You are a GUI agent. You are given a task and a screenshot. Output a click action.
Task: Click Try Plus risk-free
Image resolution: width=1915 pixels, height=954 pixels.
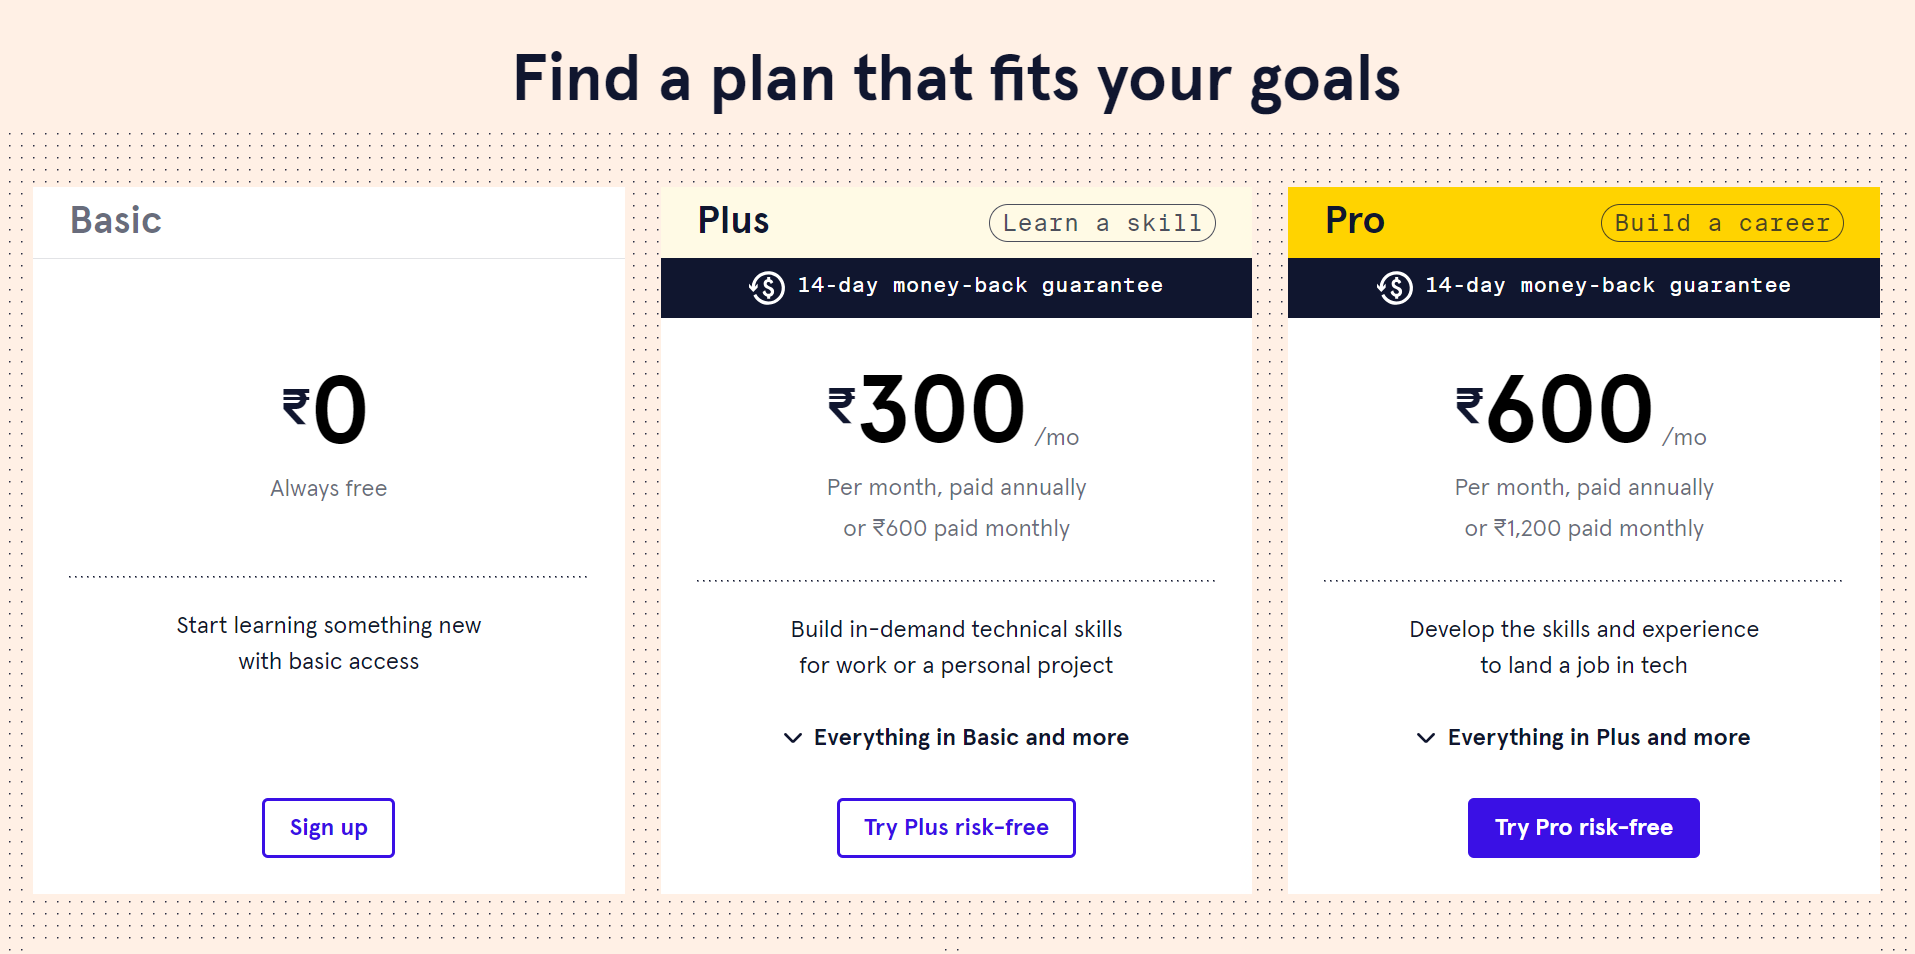coord(956,827)
